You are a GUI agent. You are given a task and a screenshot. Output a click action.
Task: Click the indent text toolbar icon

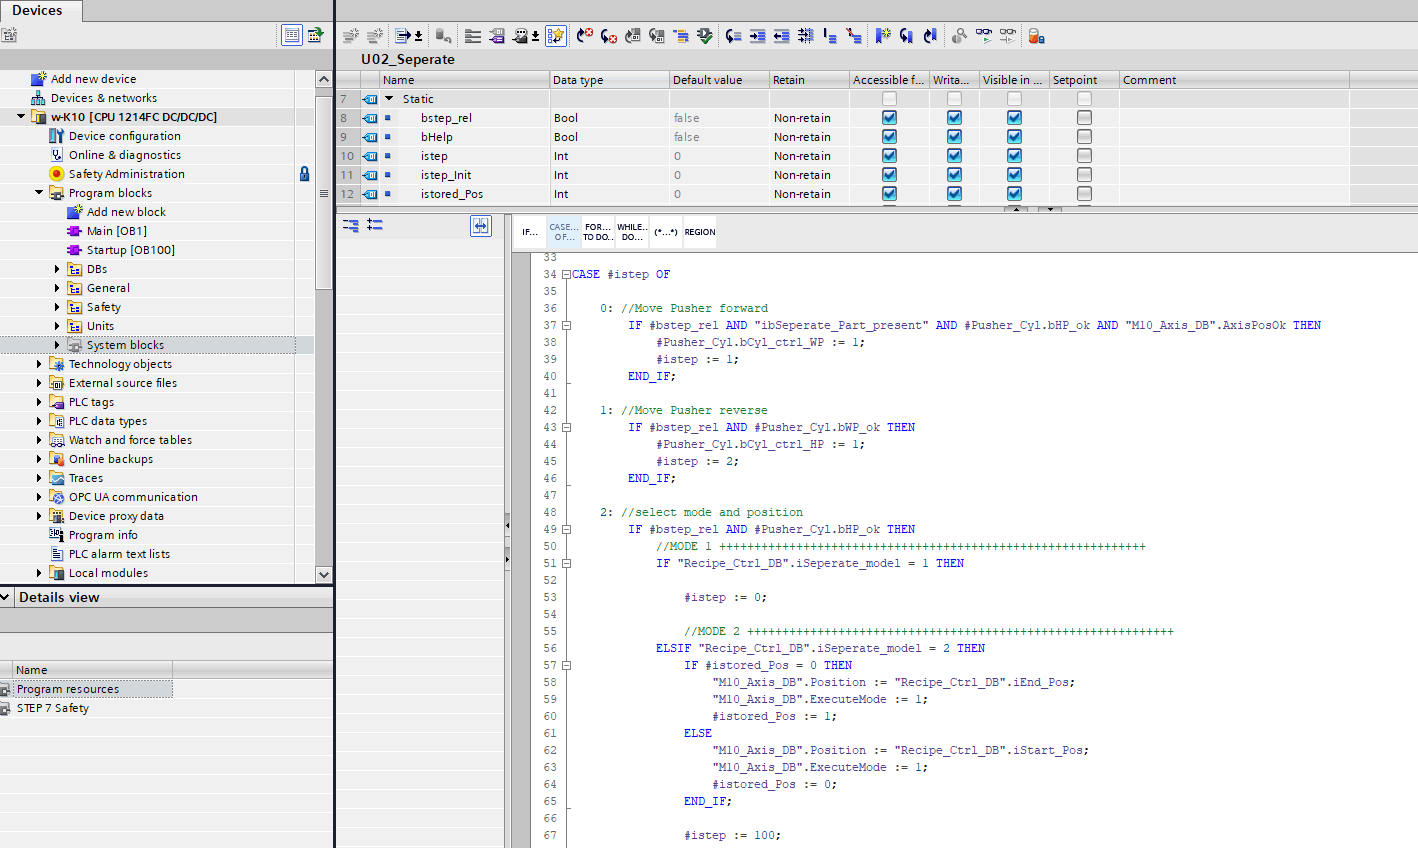coord(757,36)
